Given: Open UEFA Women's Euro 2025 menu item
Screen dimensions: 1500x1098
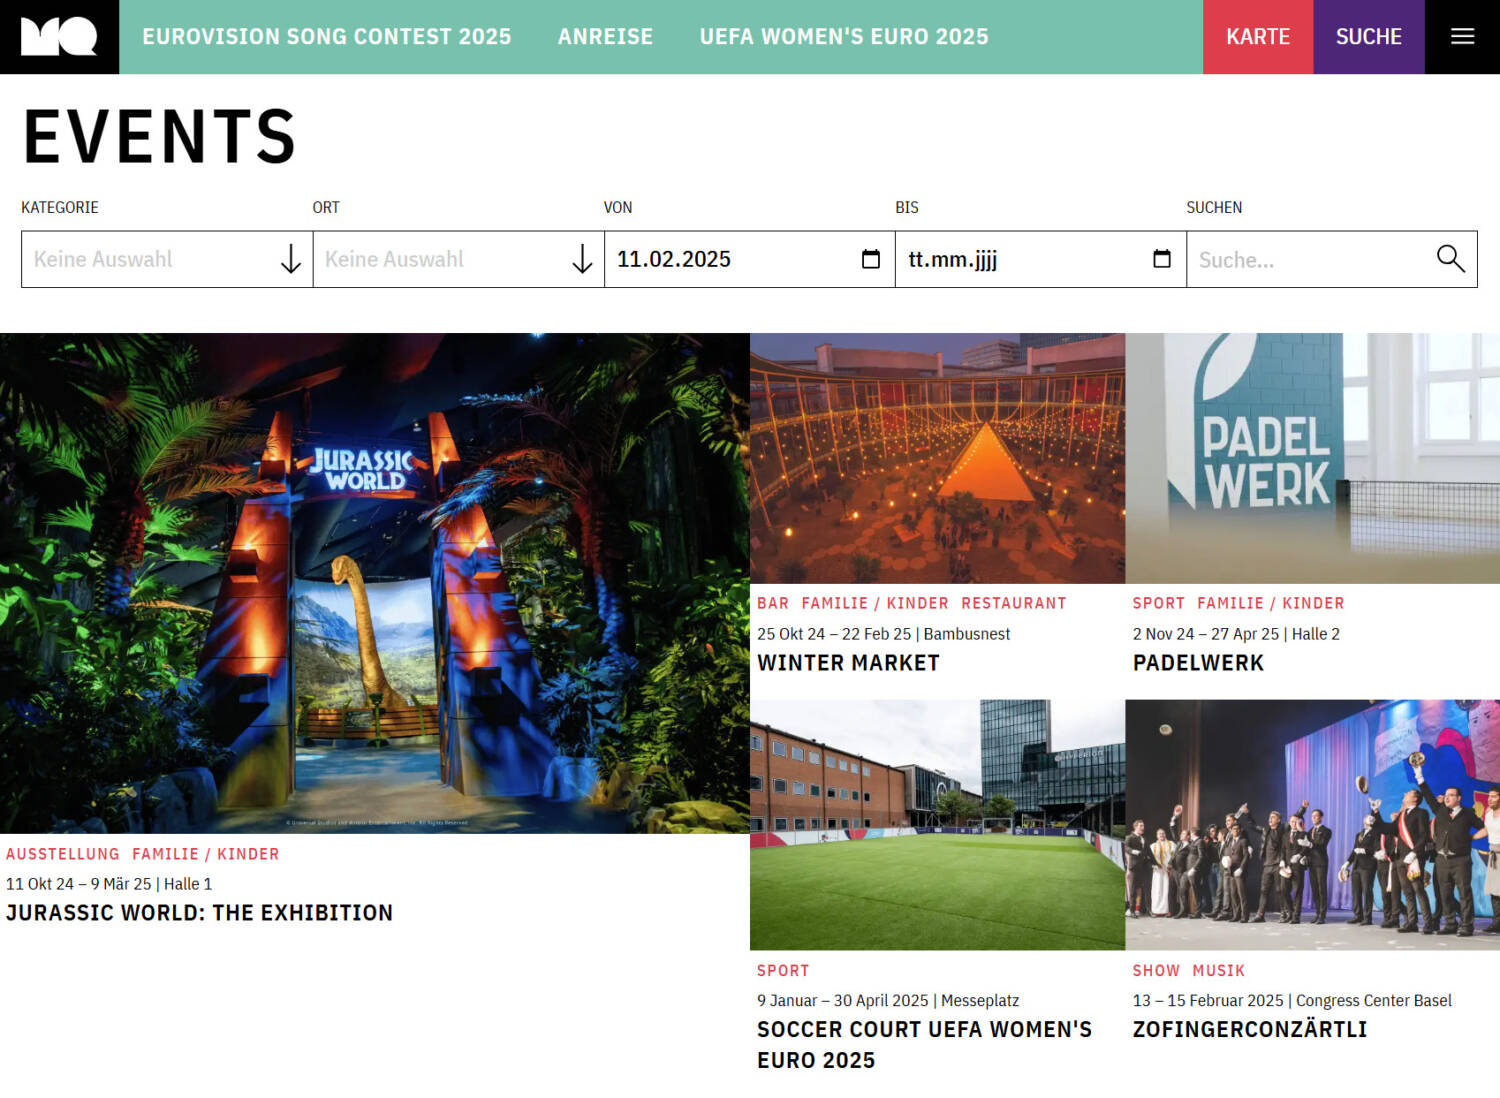Looking at the screenshot, I should 843,37.
